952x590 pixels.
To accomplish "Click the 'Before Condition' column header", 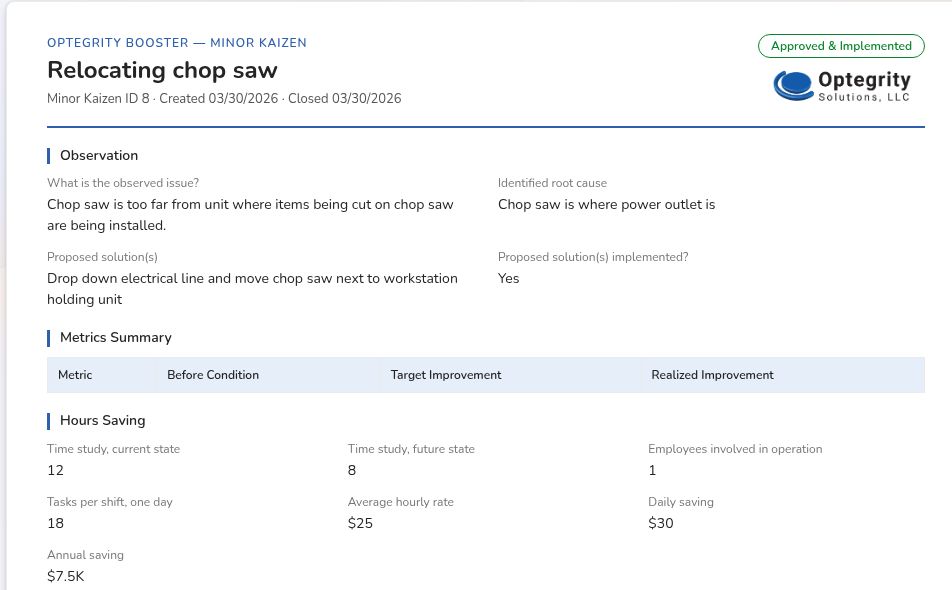I will (x=213, y=375).
